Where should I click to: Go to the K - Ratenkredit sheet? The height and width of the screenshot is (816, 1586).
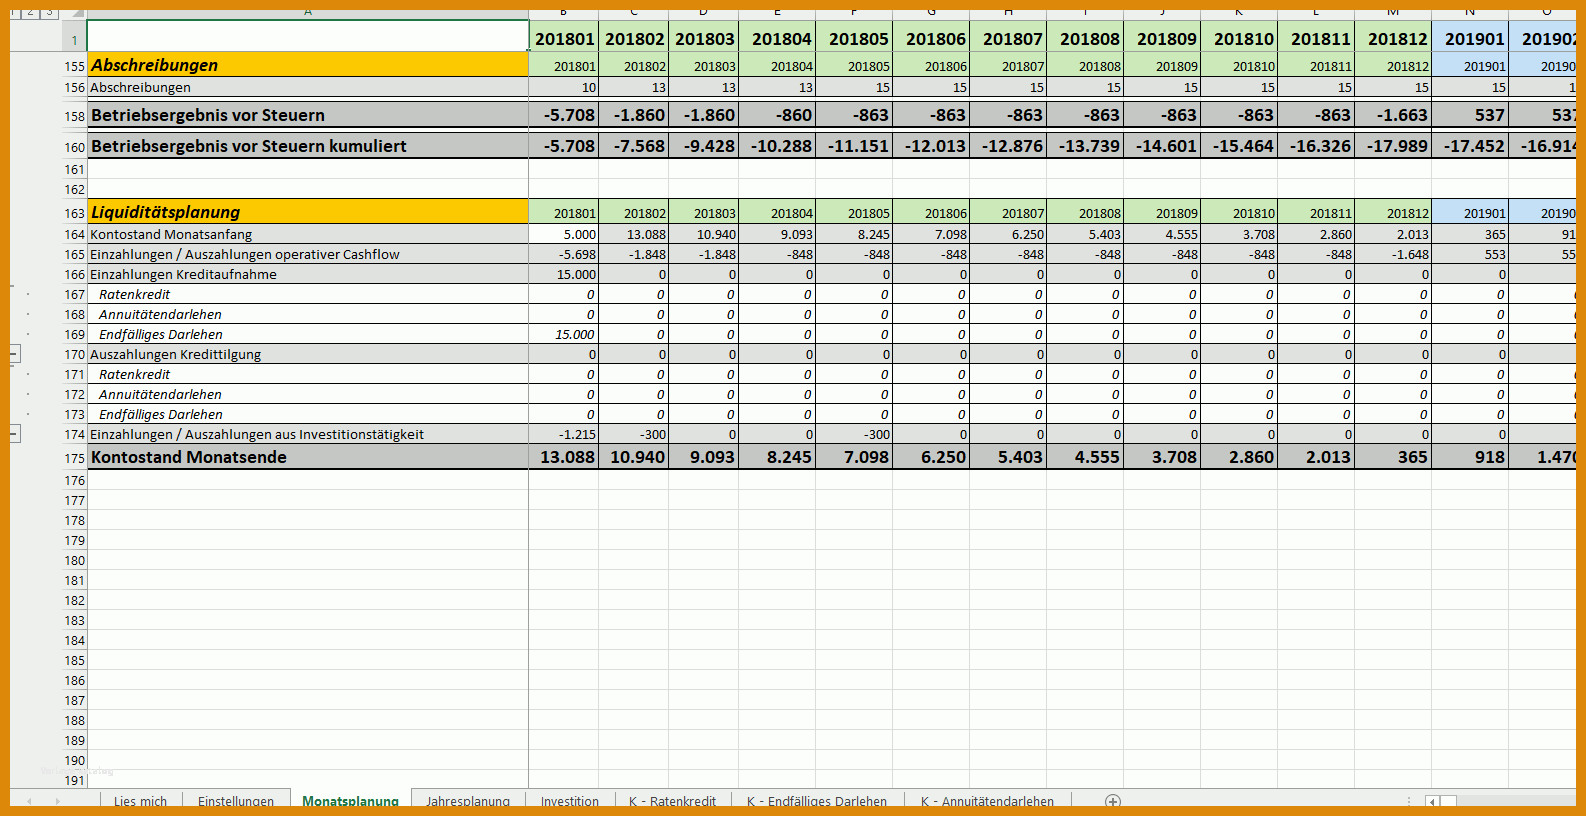tap(672, 801)
